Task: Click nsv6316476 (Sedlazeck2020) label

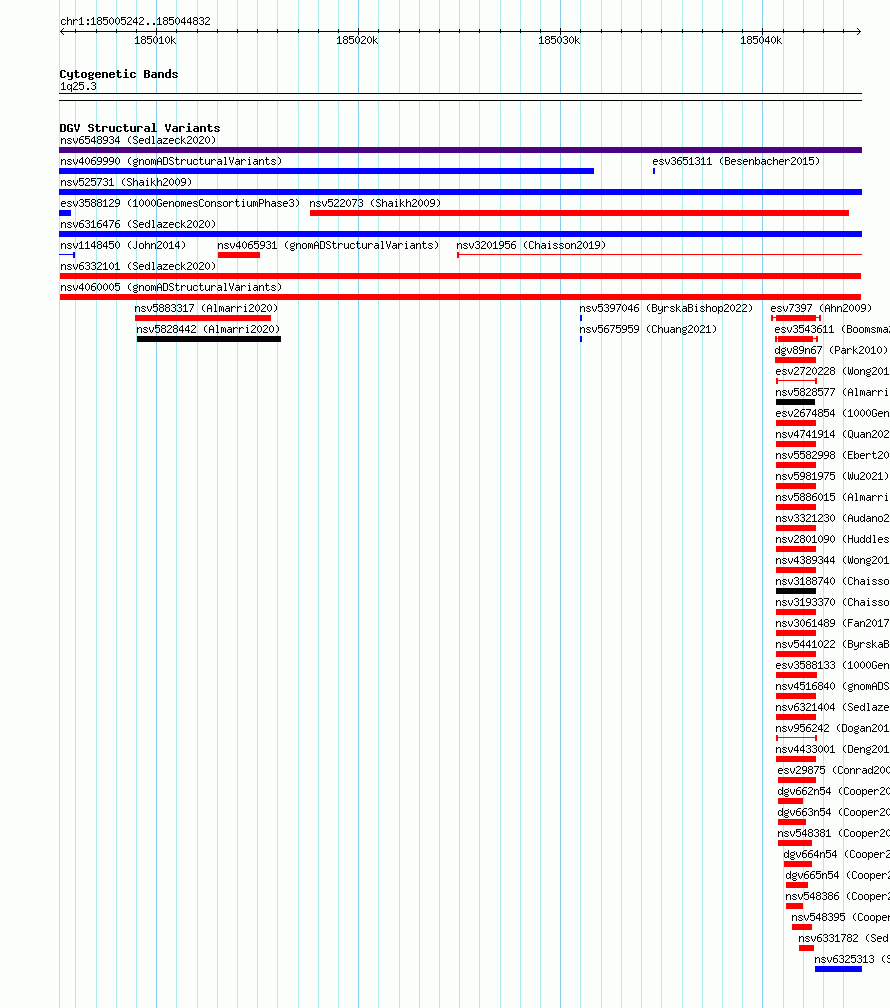Action: pyautogui.click(x=138, y=224)
